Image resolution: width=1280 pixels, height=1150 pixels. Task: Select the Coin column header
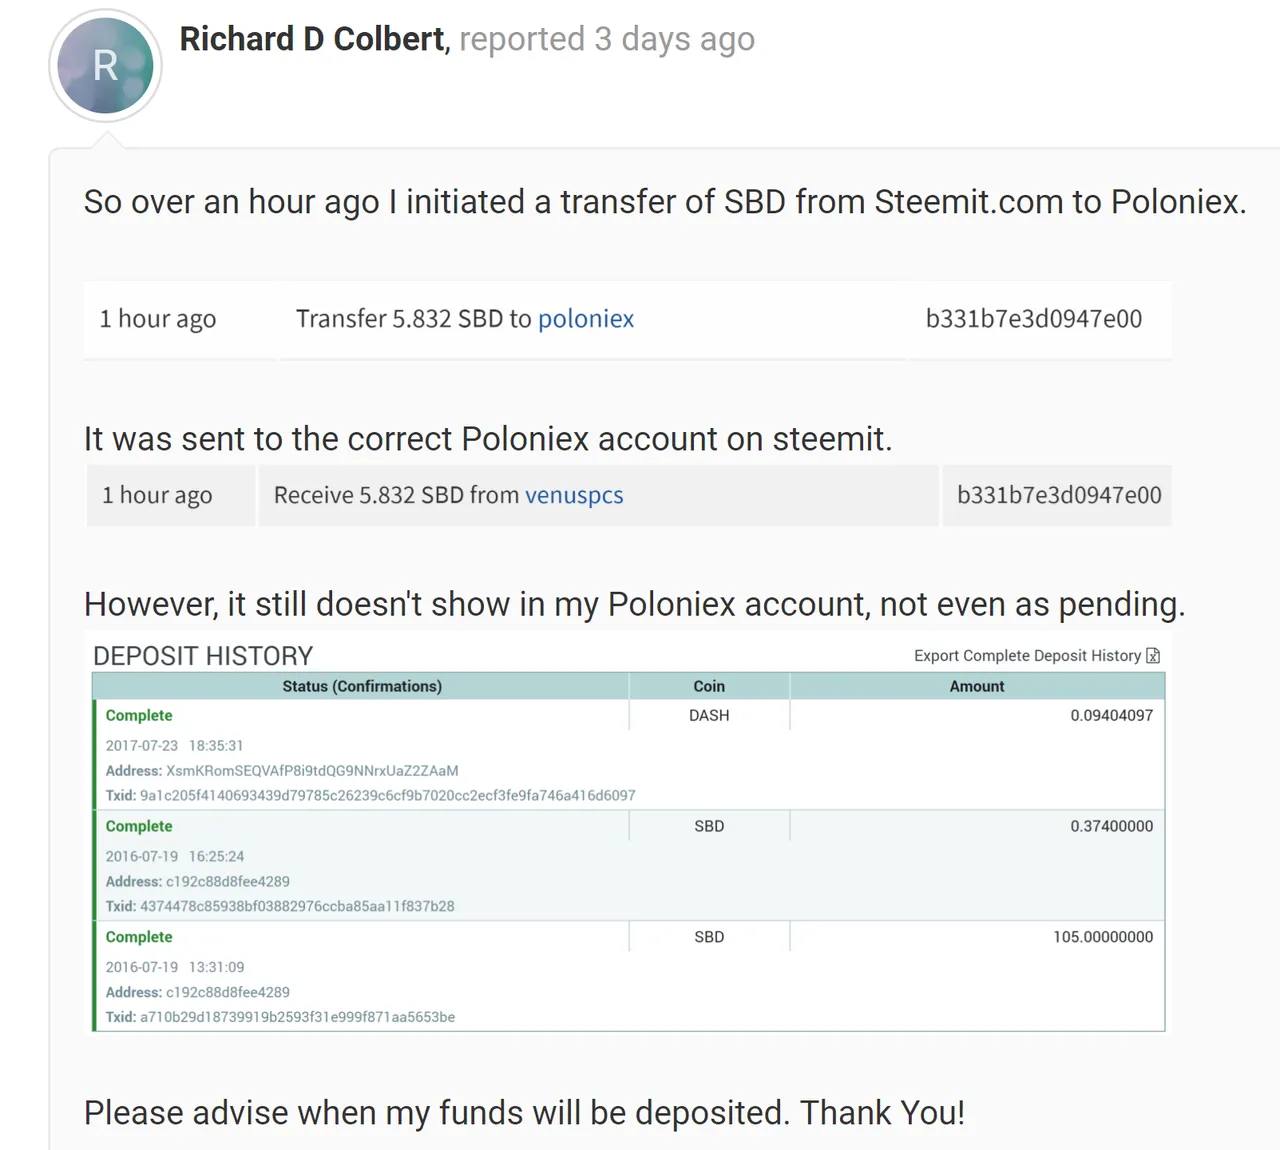coord(709,686)
